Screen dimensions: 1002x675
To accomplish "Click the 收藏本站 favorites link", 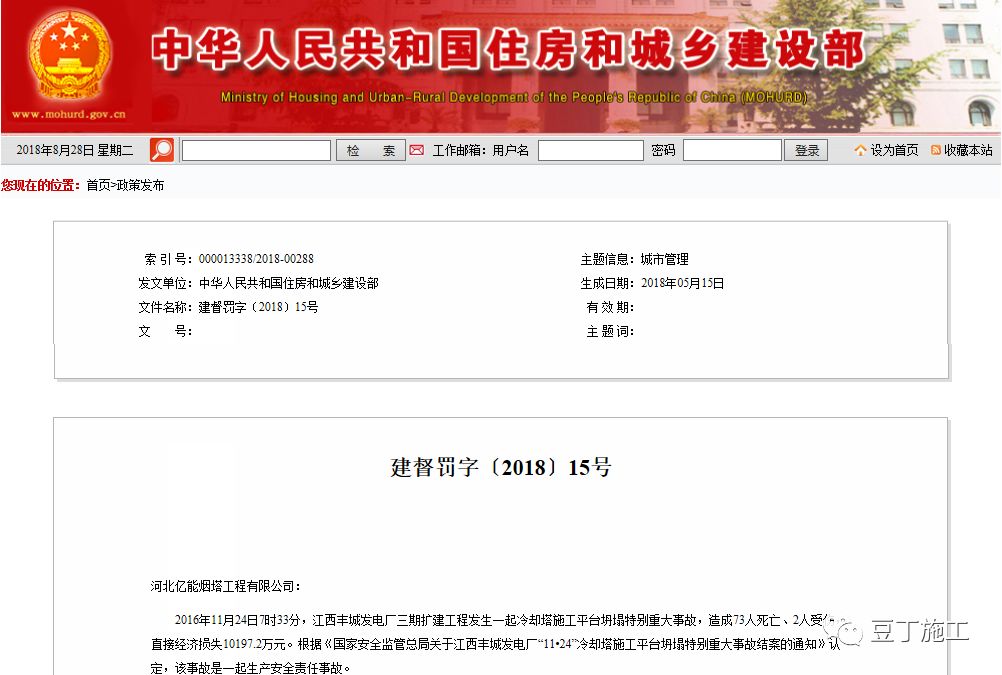I will pyautogui.click(x=965, y=149).
